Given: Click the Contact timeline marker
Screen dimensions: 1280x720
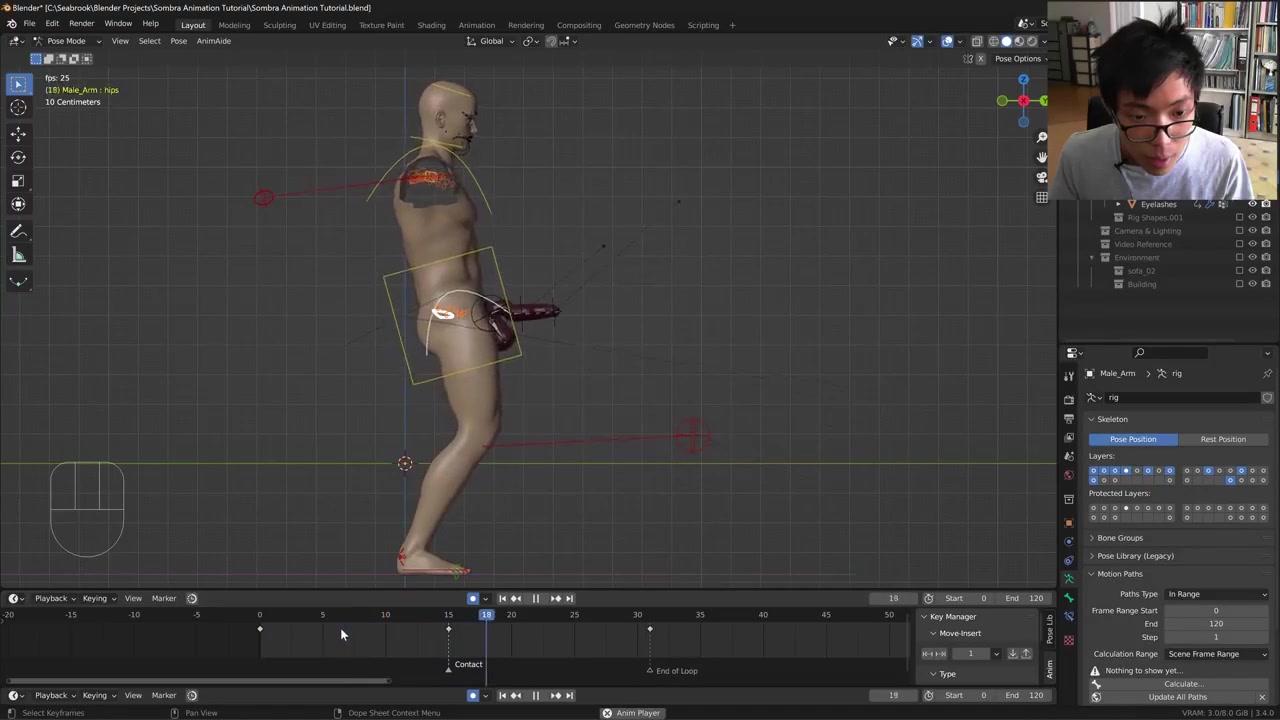Looking at the screenshot, I should click(x=449, y=666).
